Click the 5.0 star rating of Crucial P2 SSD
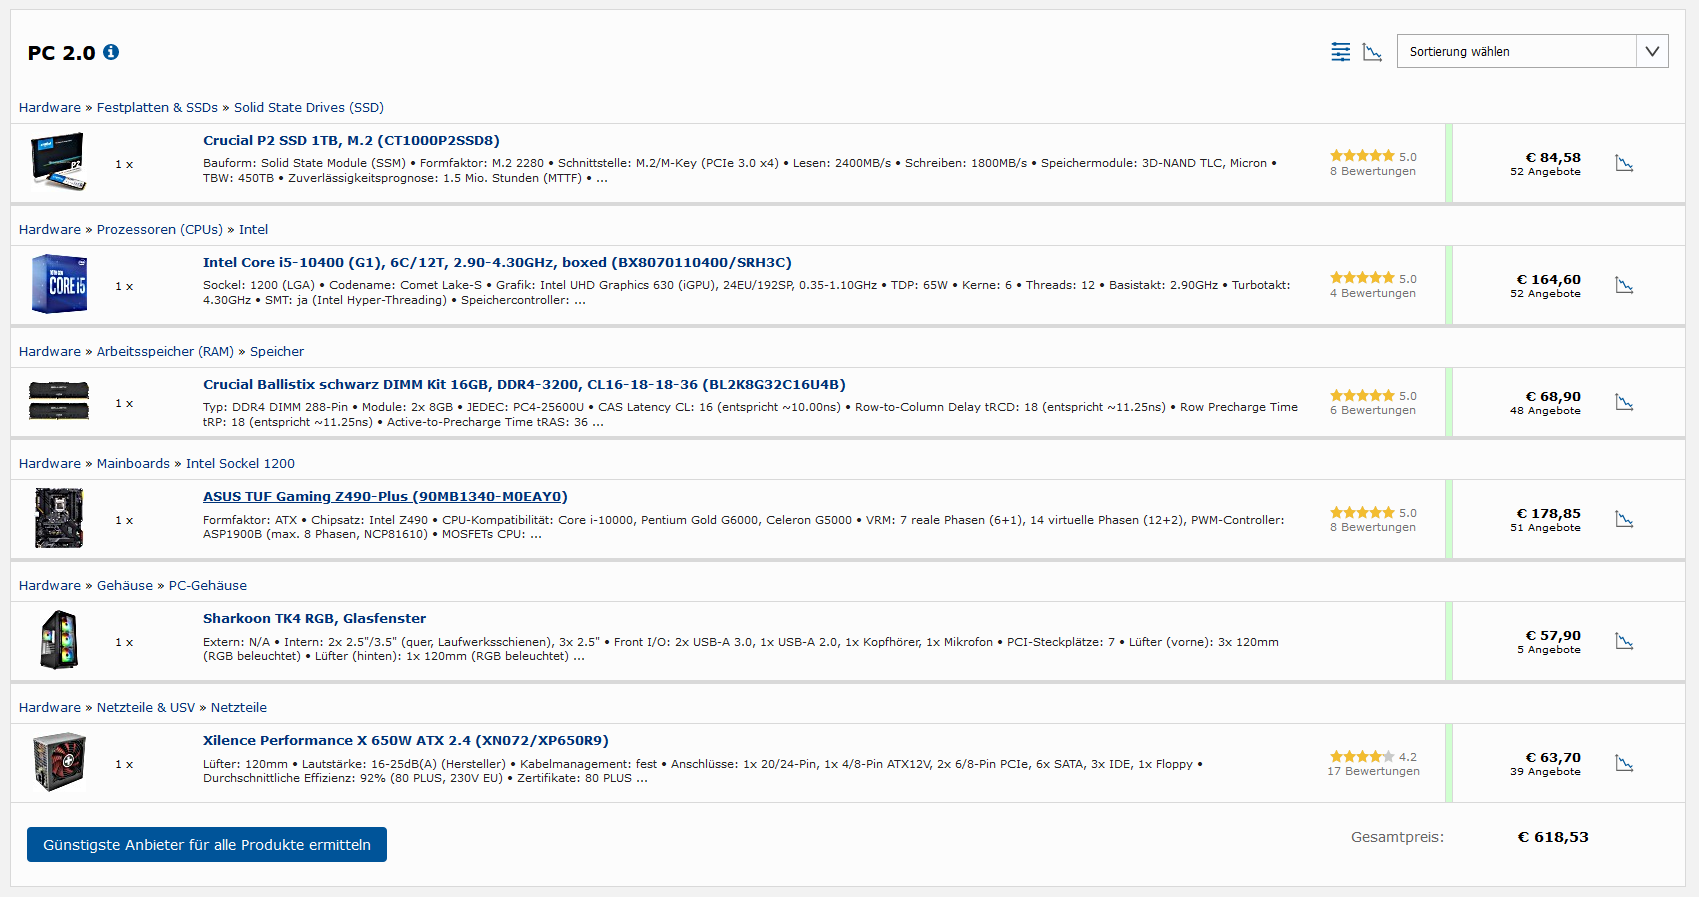1699x897 pixels. (1373, 156)
